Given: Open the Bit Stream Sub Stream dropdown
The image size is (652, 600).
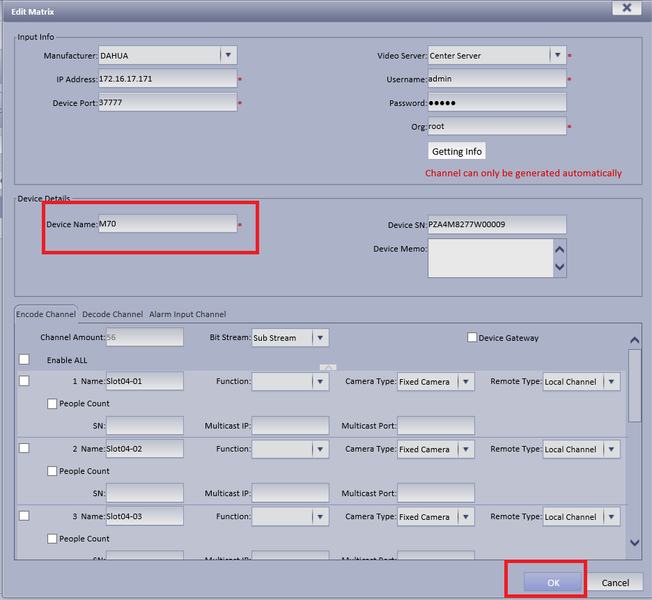Looking at the screenshot, I should click(320, 338).
